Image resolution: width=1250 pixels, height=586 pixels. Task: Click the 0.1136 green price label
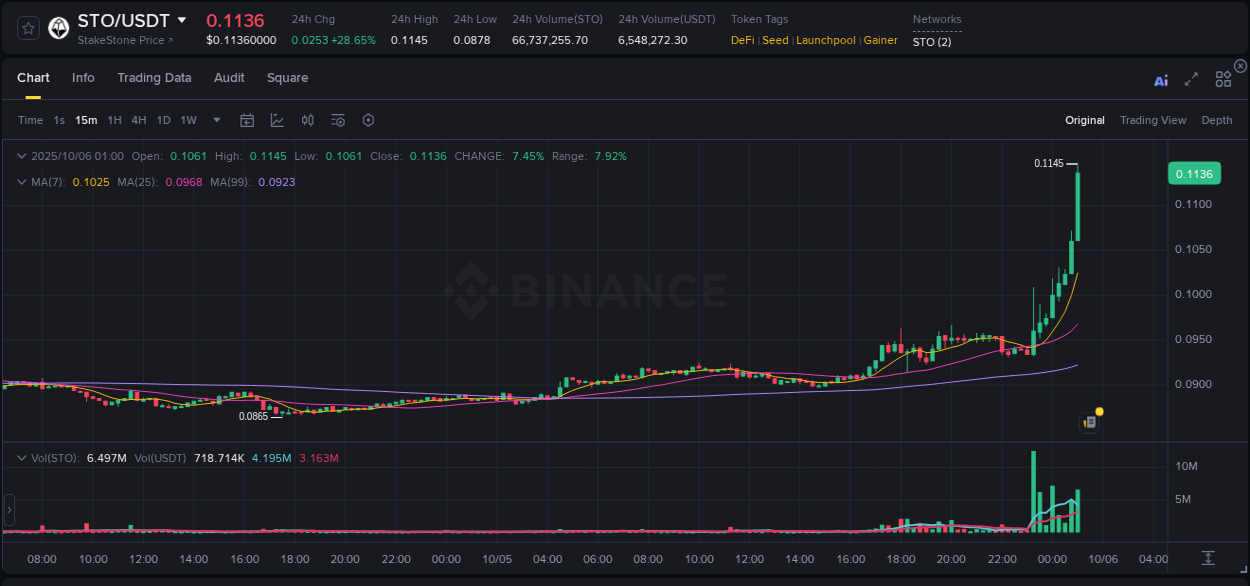tap(1194, 173)
